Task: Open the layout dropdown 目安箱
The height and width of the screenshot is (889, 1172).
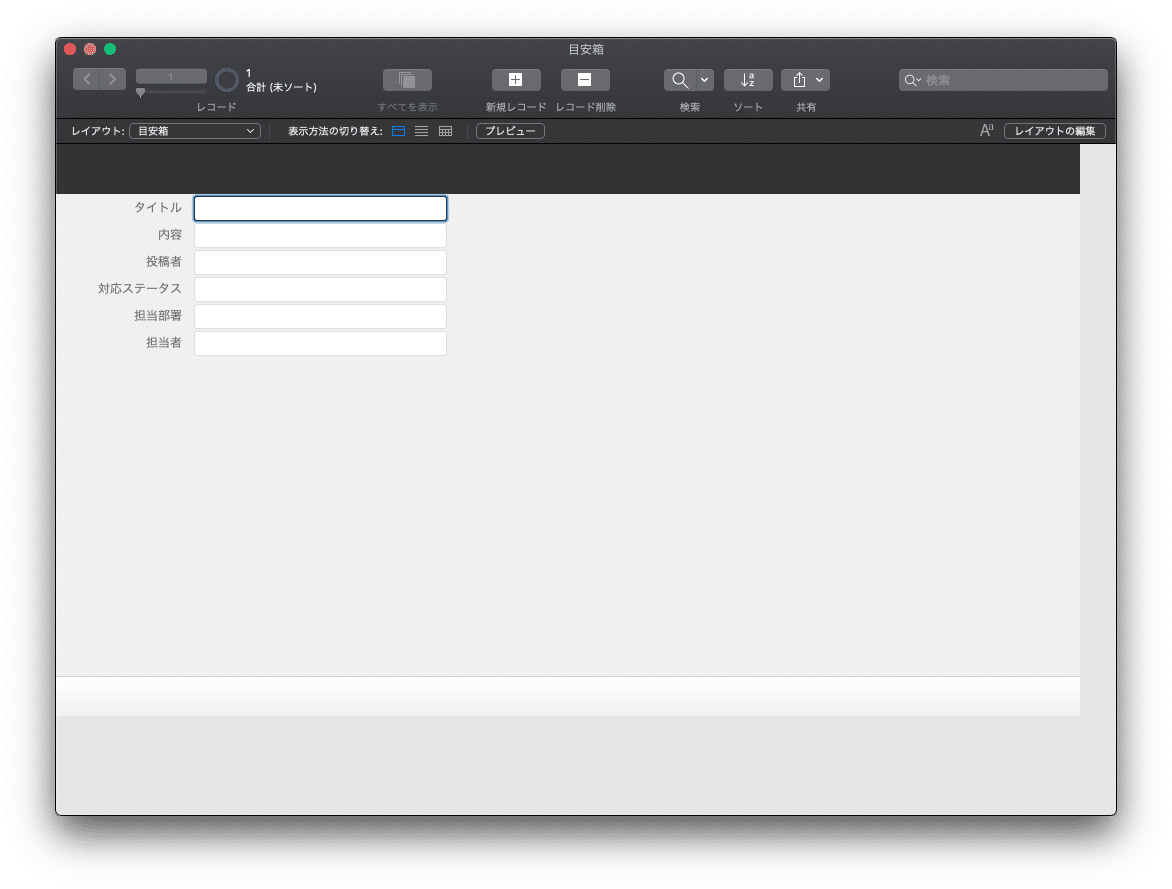Action: (x=195, y=131)
